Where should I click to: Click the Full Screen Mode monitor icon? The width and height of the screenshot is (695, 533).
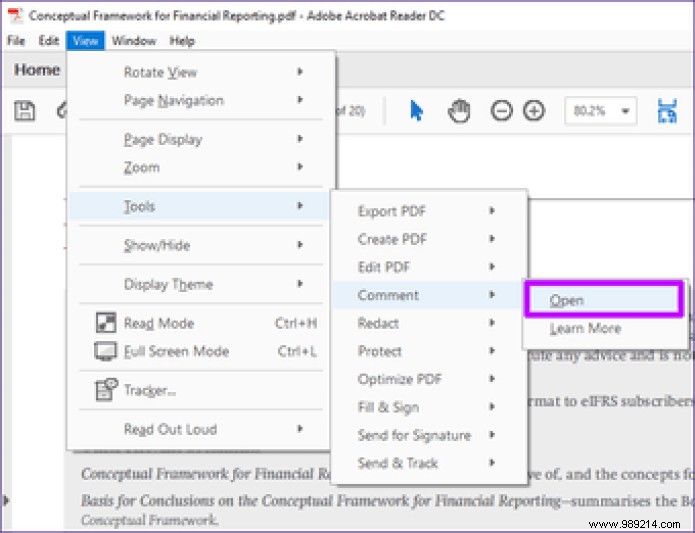coord(106,351)
